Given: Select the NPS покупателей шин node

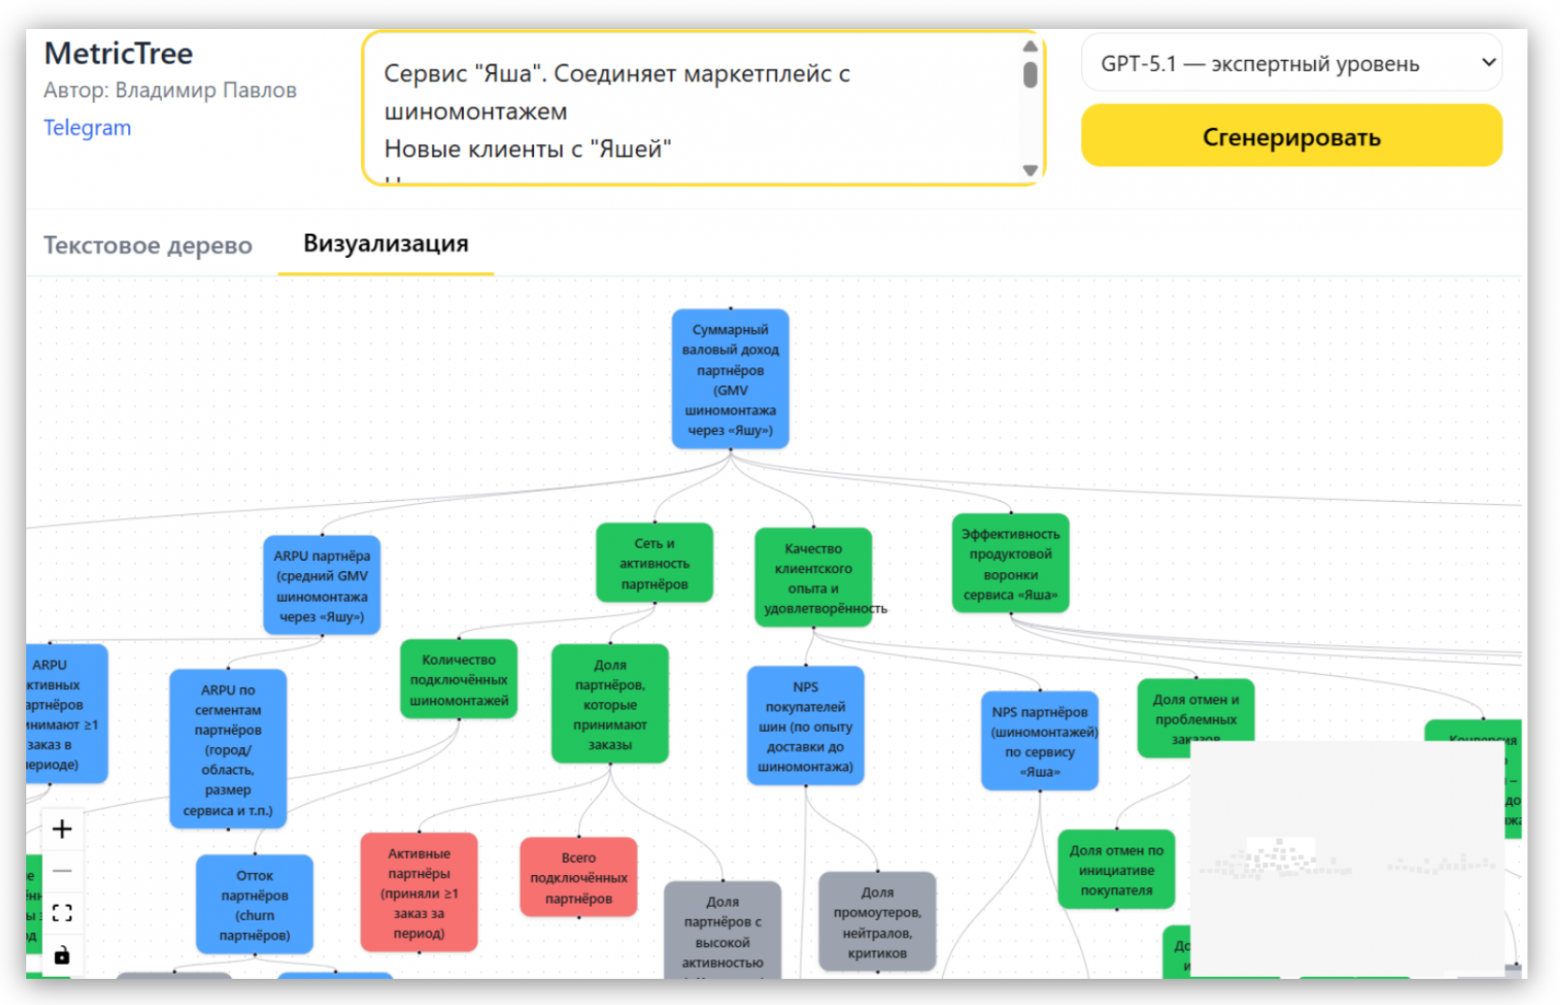Looking at the screenshot, I should click(805, 727).
